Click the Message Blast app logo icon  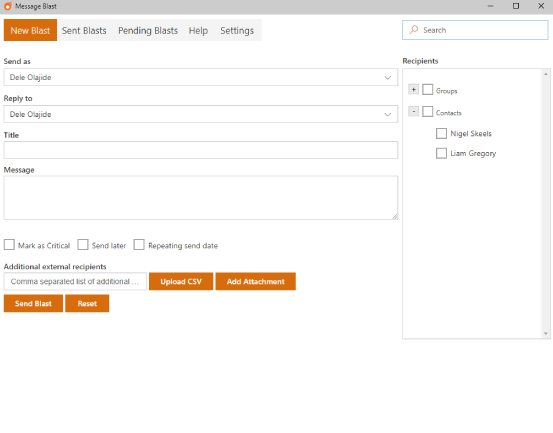8,6
